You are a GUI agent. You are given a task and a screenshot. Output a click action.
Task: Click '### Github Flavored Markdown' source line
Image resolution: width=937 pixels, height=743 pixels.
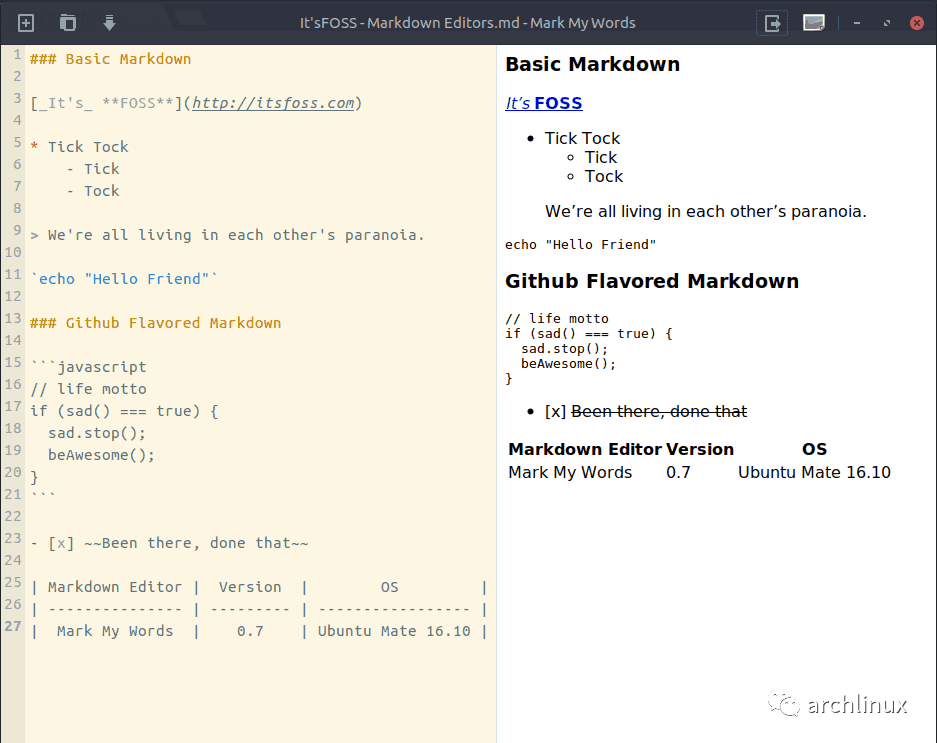[x=155, y=323]
